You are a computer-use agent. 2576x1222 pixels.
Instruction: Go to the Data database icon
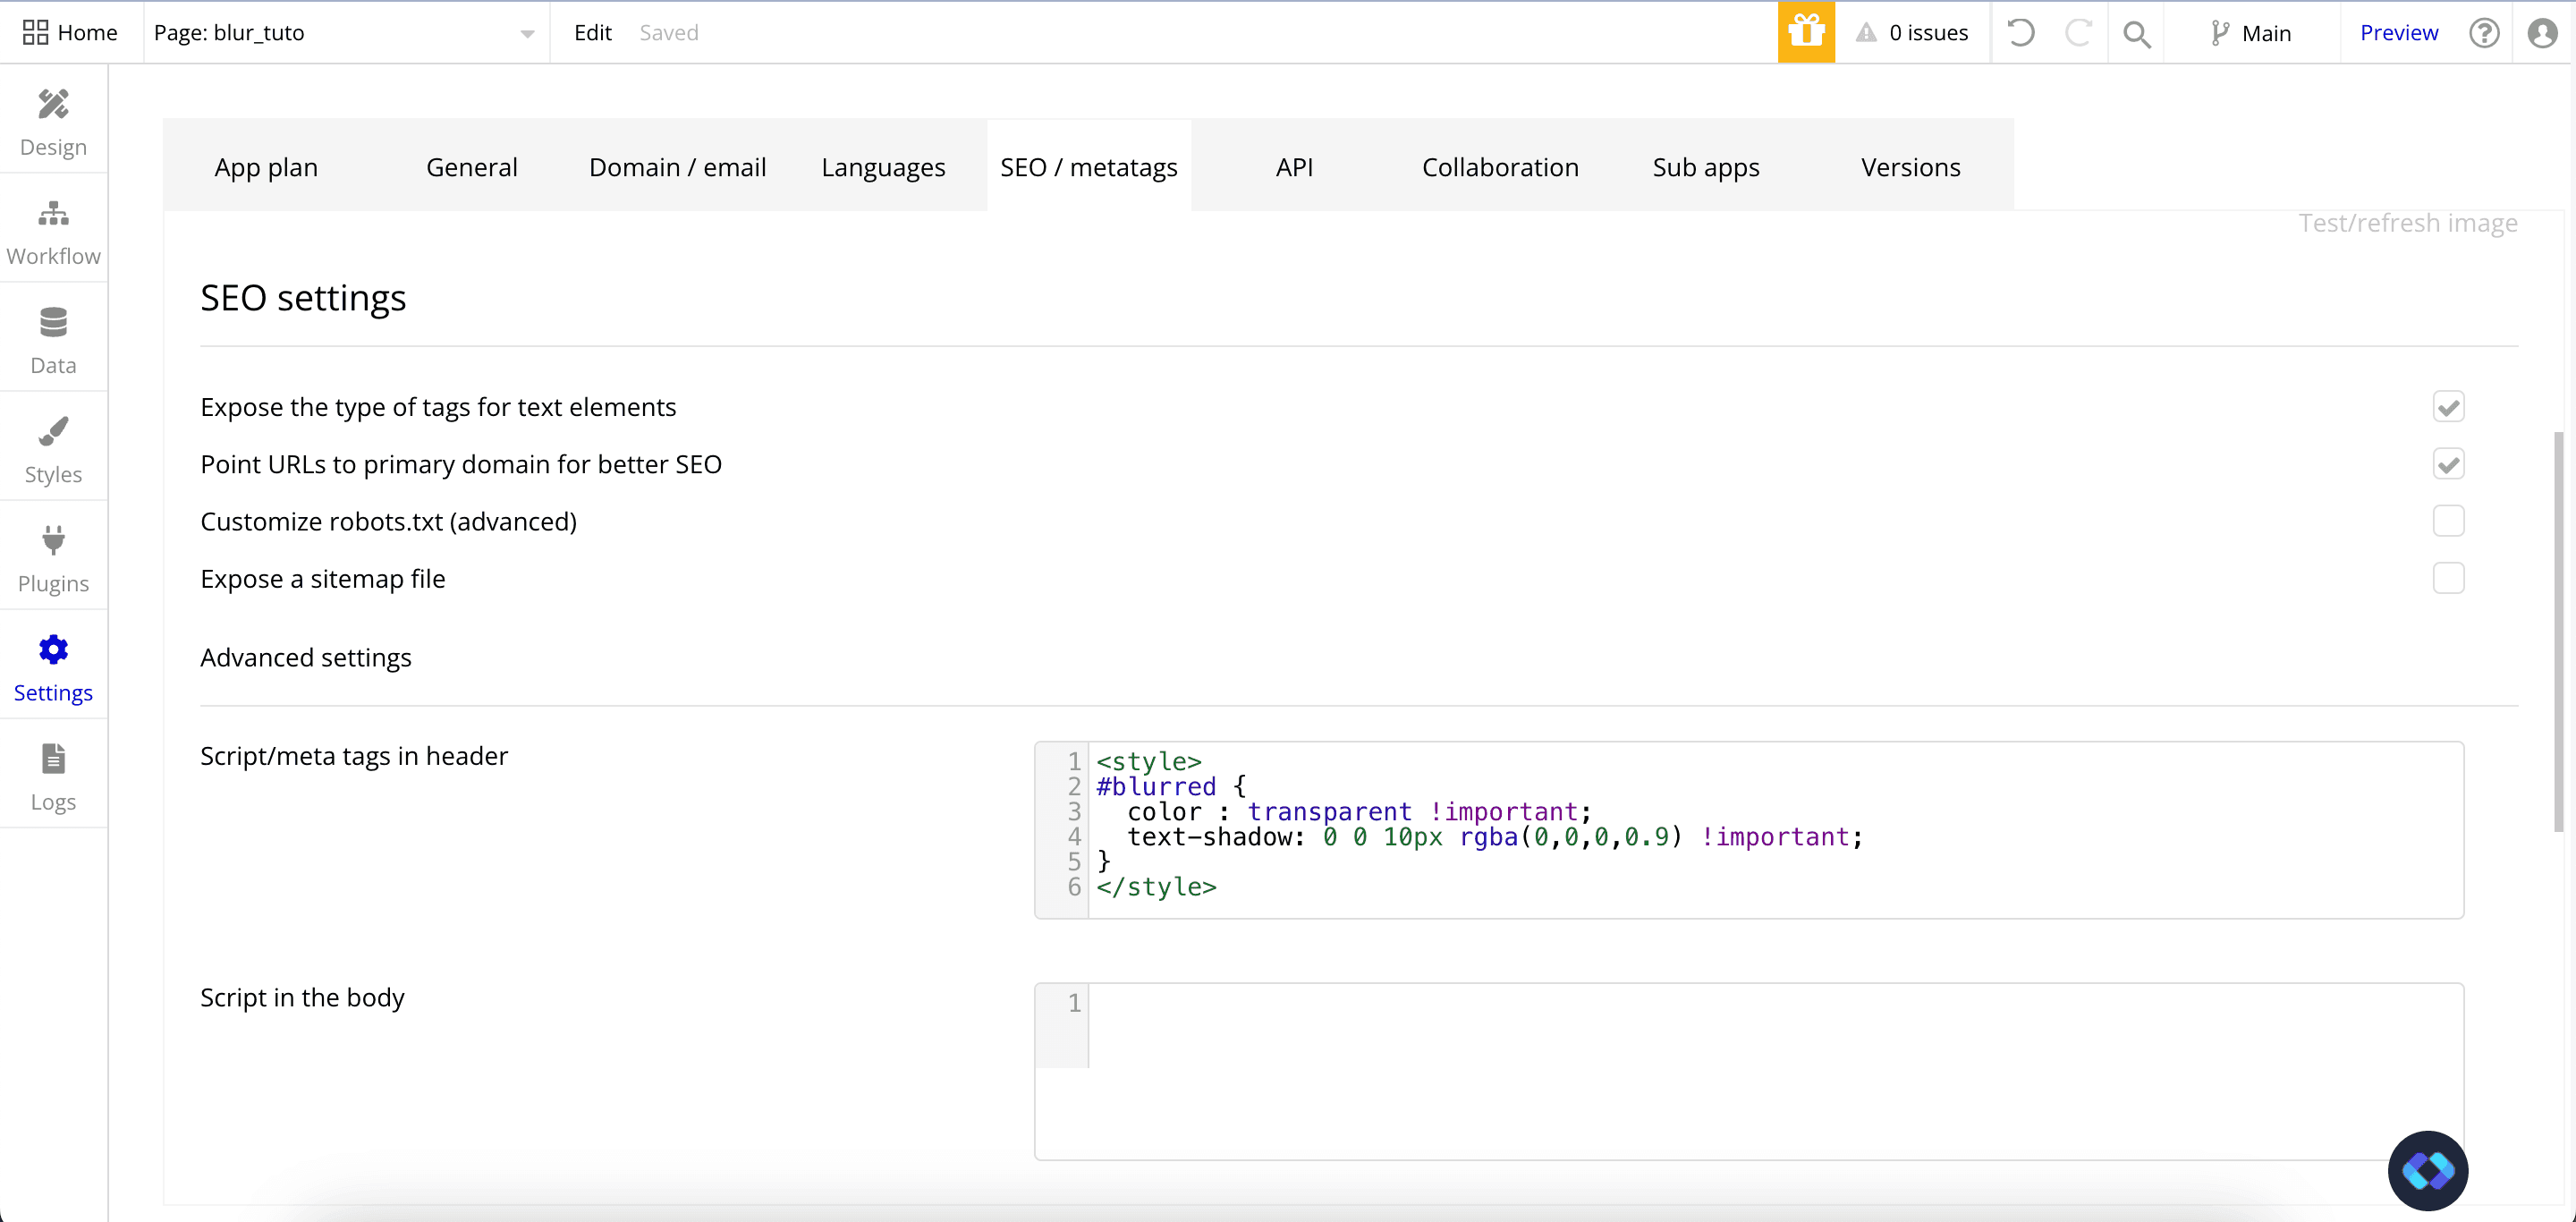click(x=53, y=322)
